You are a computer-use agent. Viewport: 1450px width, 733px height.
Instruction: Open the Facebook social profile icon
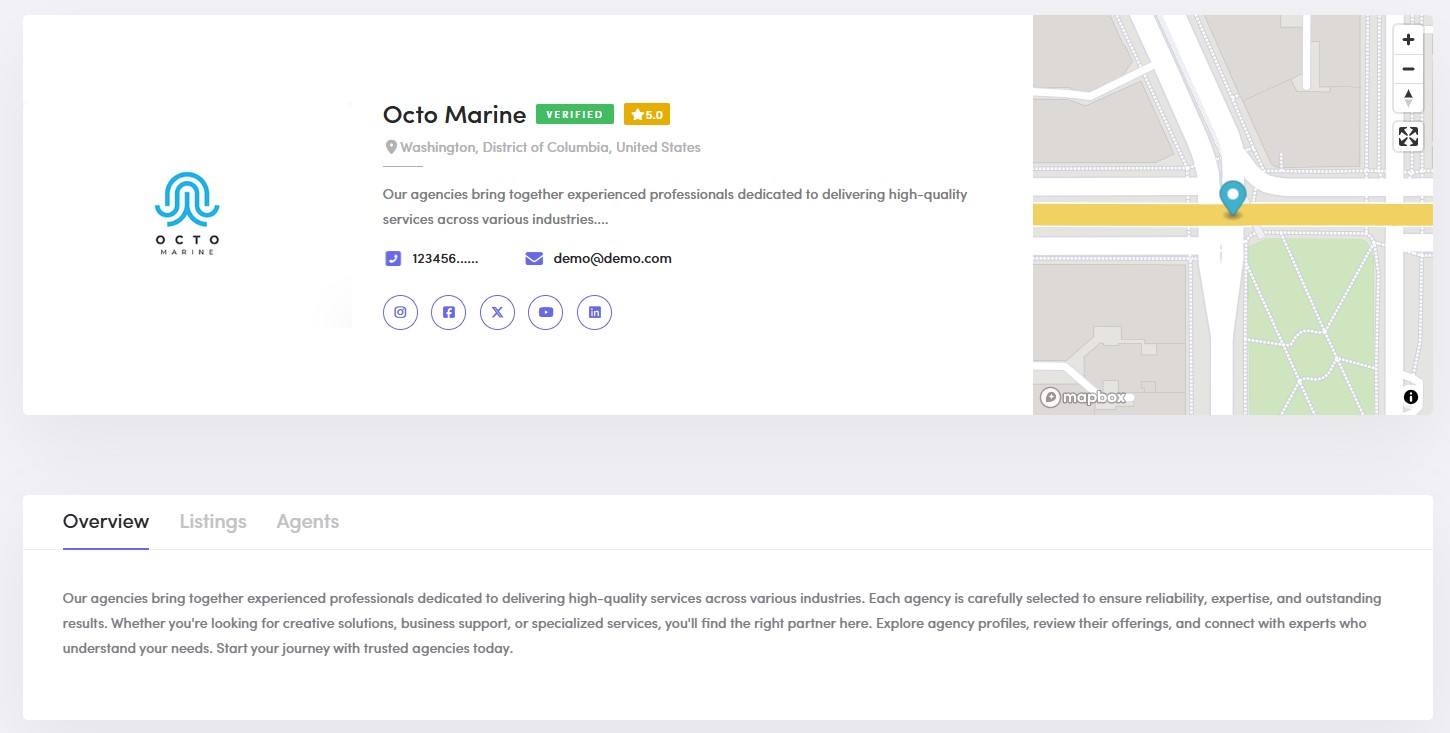[449, 312]
